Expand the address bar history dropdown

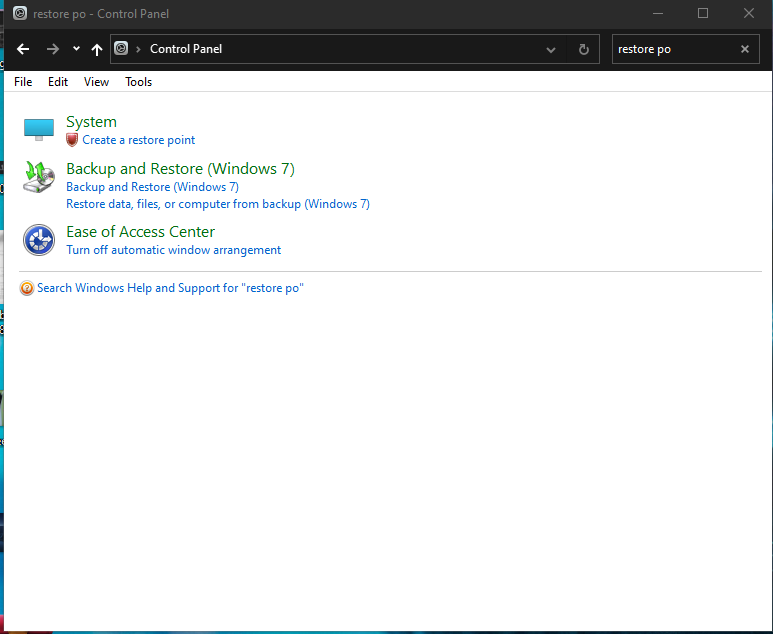click(551, 49)
